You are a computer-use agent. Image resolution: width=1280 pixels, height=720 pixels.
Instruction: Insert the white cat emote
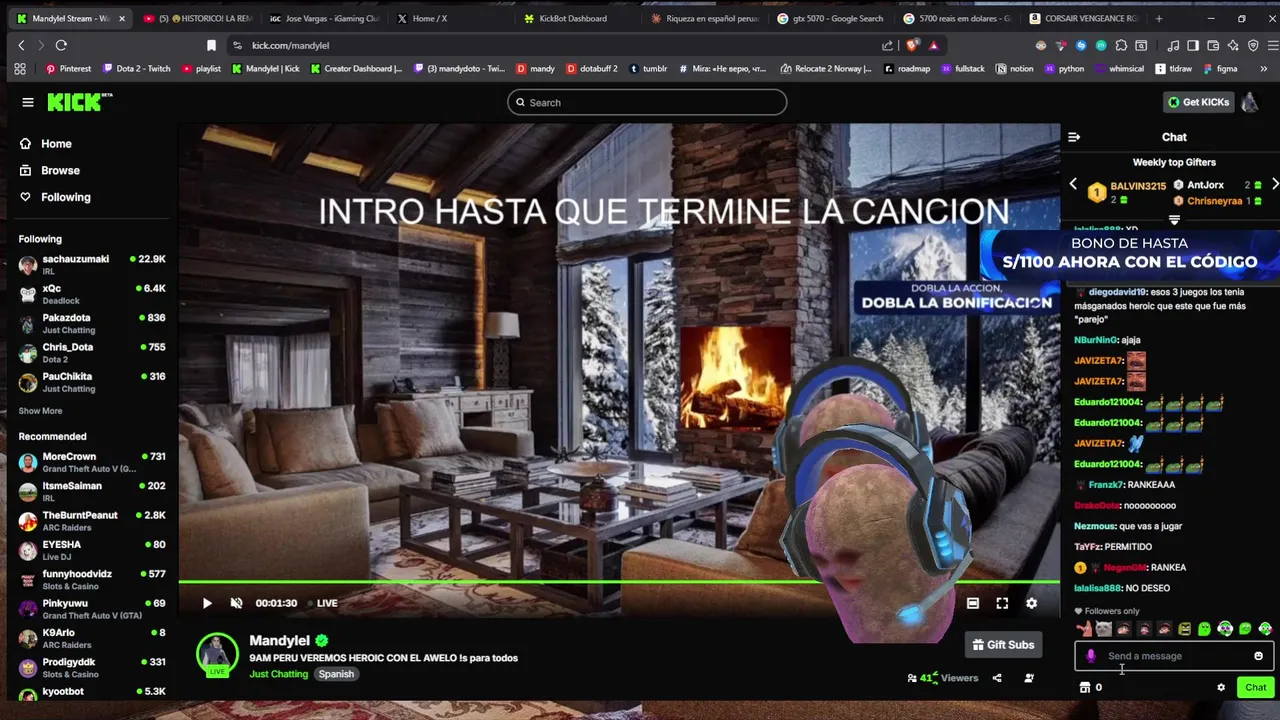[1104, 629]
